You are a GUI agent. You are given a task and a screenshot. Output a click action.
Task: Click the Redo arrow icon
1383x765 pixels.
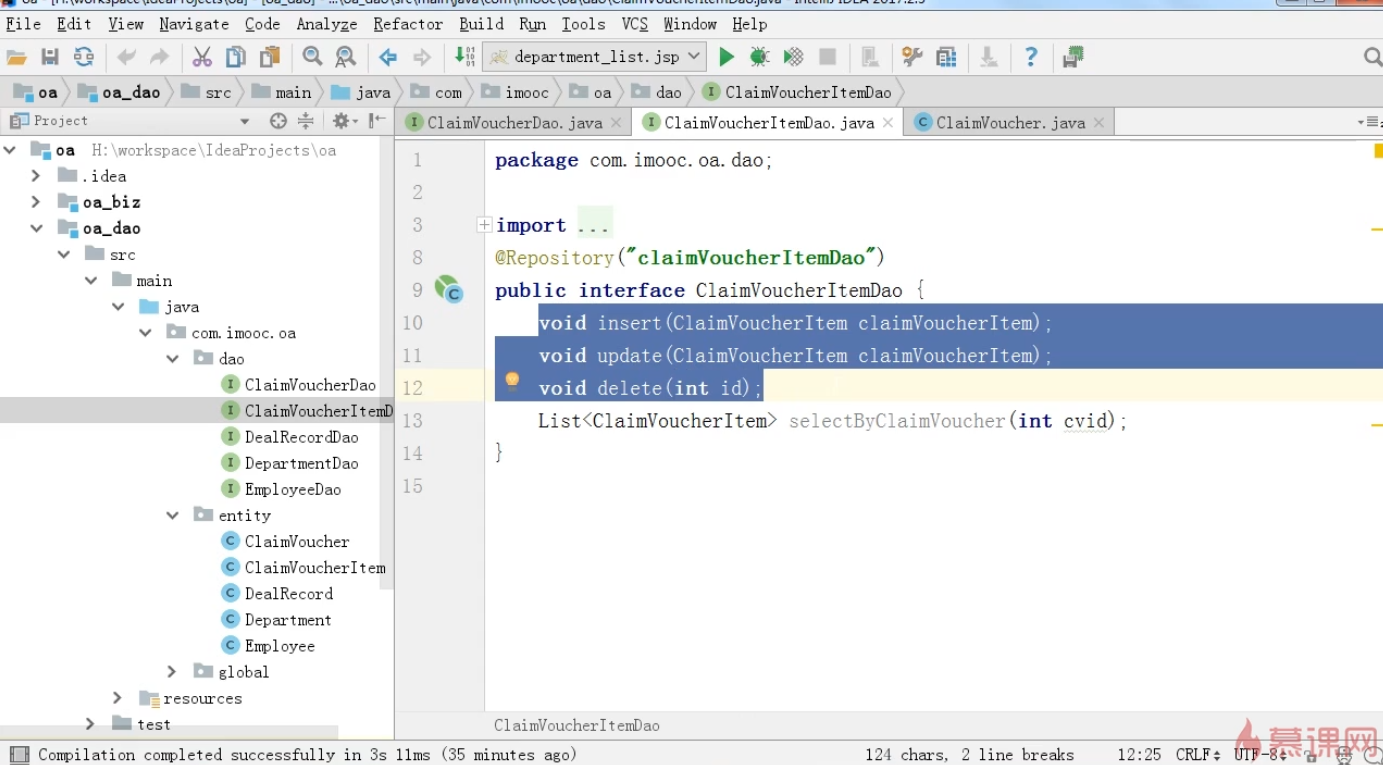tap(159, 57)
